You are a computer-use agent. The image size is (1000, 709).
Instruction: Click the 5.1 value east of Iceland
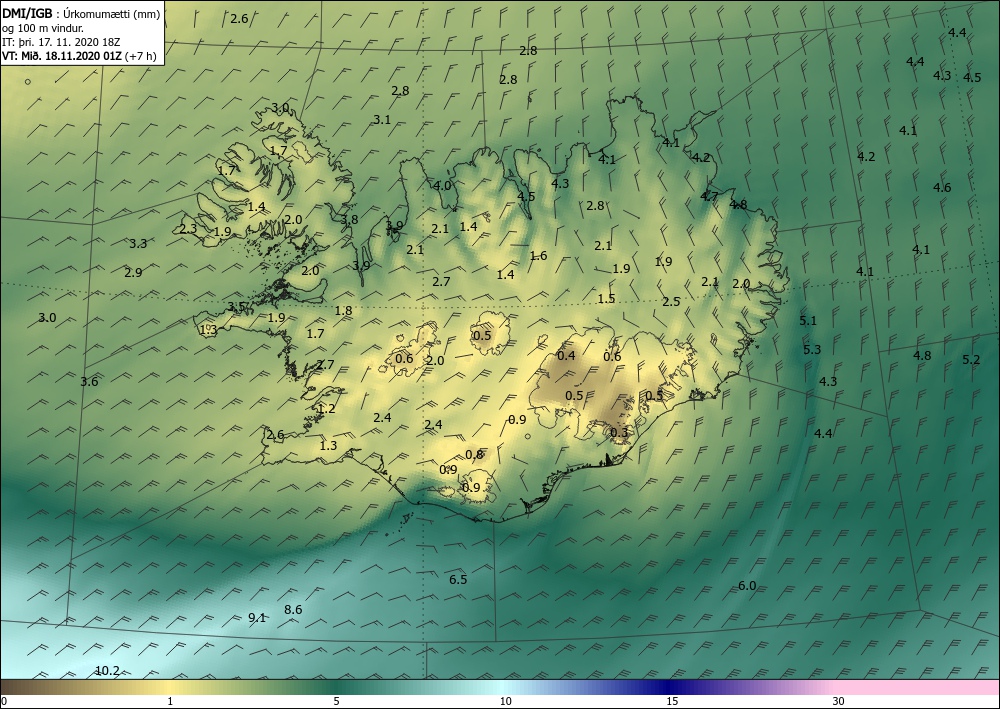tap(808, 320)
